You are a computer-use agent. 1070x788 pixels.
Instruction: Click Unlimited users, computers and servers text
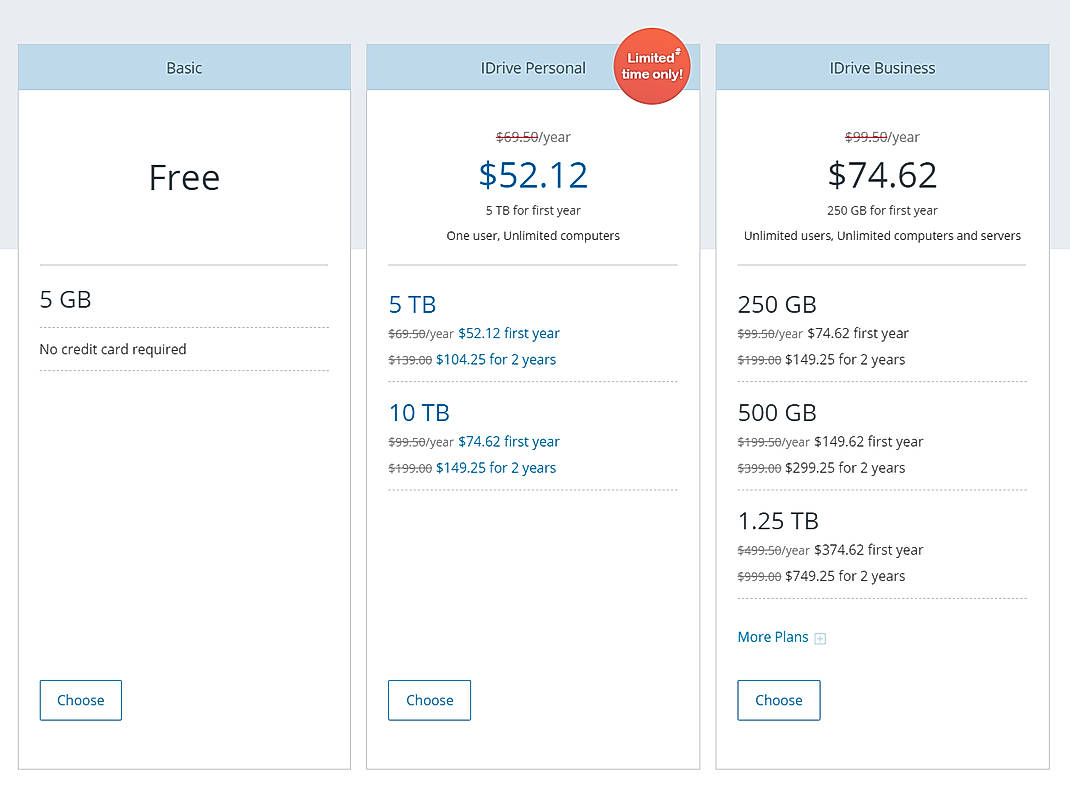tap(882, 235)
